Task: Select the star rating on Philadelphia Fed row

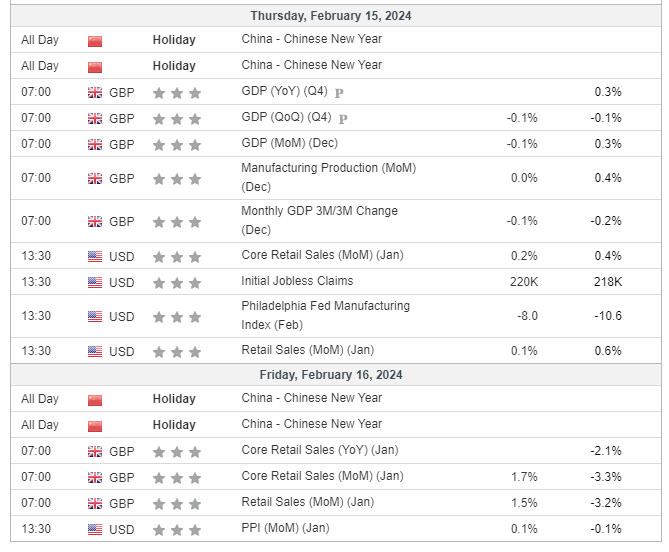Action: click(177, 317)
